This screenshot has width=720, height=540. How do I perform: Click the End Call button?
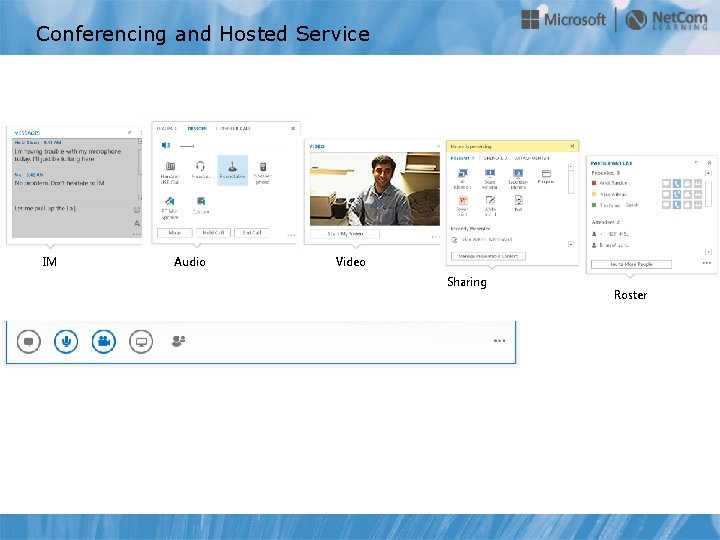pyautogui.click(x=252, y=233)
